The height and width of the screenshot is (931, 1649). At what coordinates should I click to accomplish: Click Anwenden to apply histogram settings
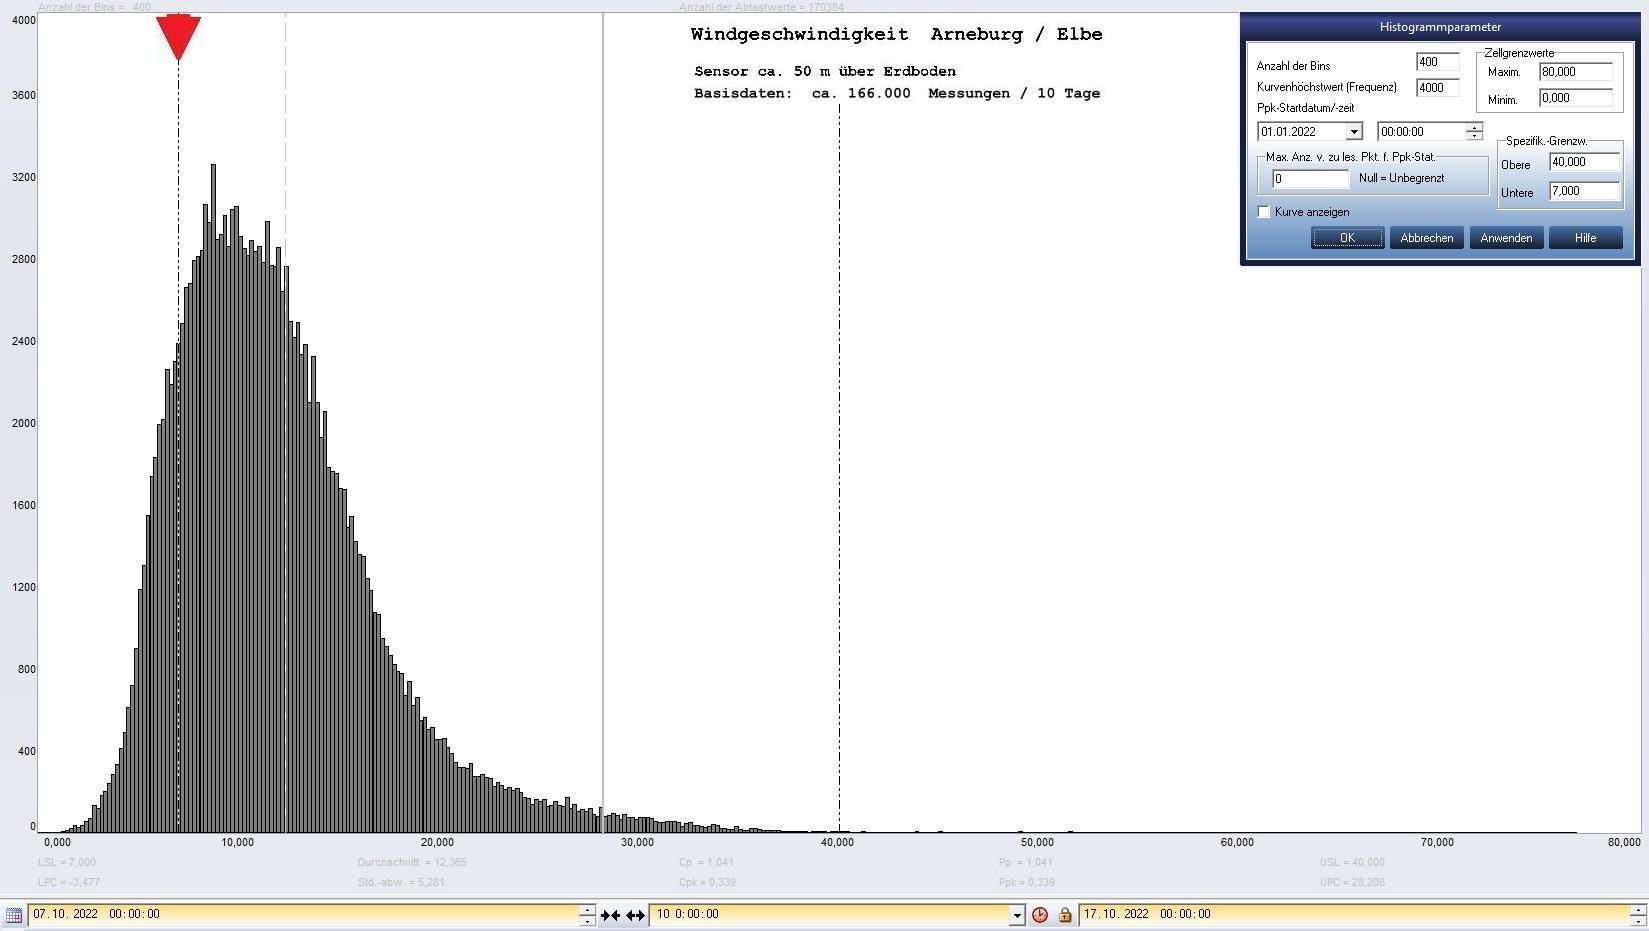click(x=1506, y=238)
